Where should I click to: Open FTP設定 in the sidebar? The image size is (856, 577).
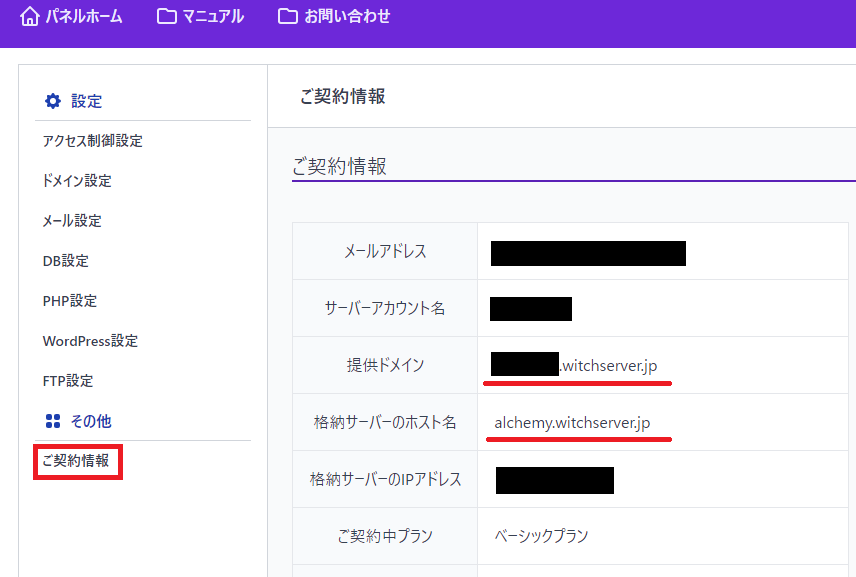(68, 380)
